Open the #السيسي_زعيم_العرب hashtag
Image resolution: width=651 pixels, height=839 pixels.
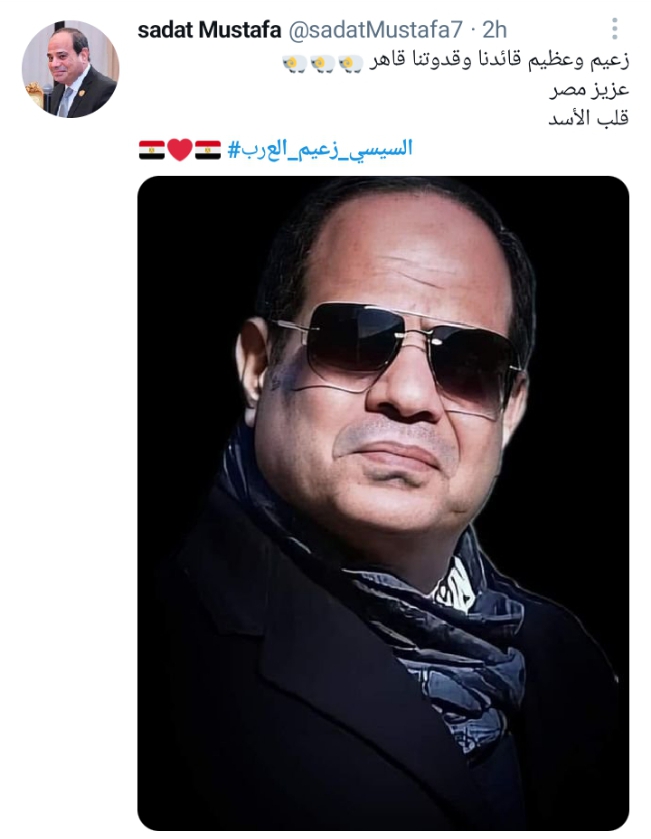(x=320, y=149)
